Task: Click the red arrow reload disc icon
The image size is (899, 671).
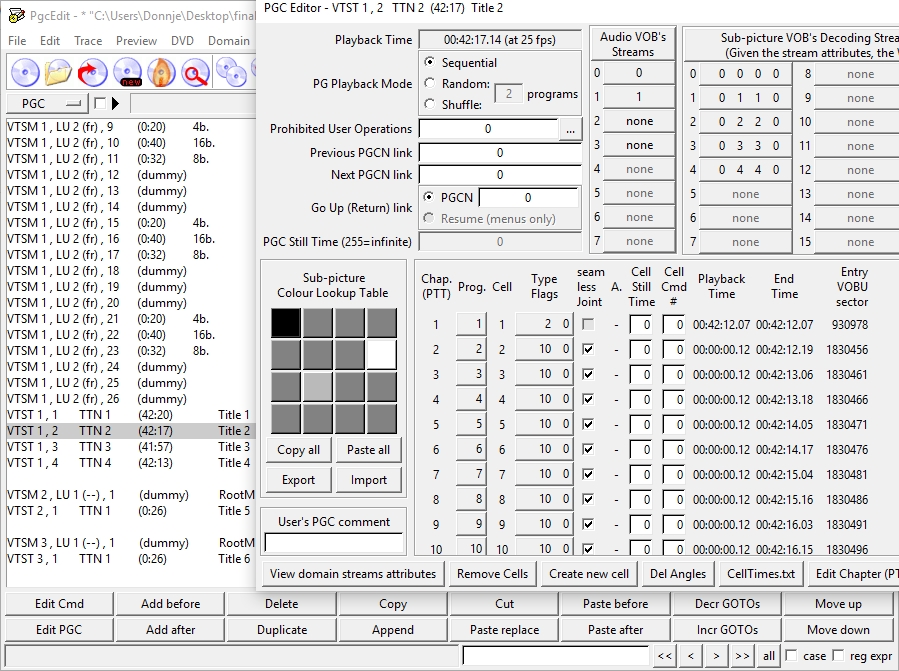Action: pos(92,73)
